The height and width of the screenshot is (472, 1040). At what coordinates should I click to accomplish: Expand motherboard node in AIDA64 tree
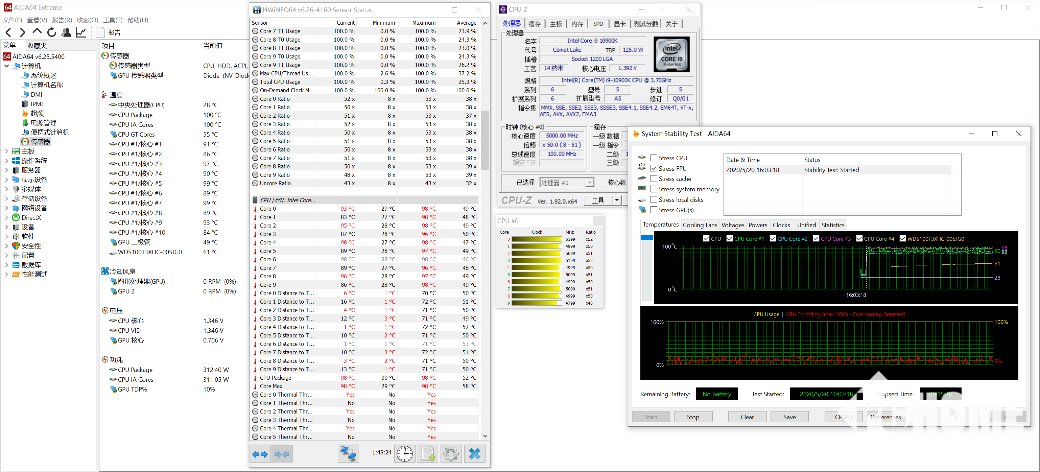[7, 152]
